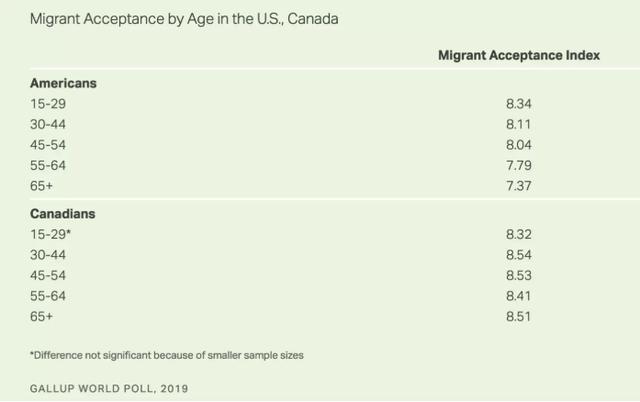Click the Americans group heading
Viewport: 640px width, 402px height.
tap(63, 83)
